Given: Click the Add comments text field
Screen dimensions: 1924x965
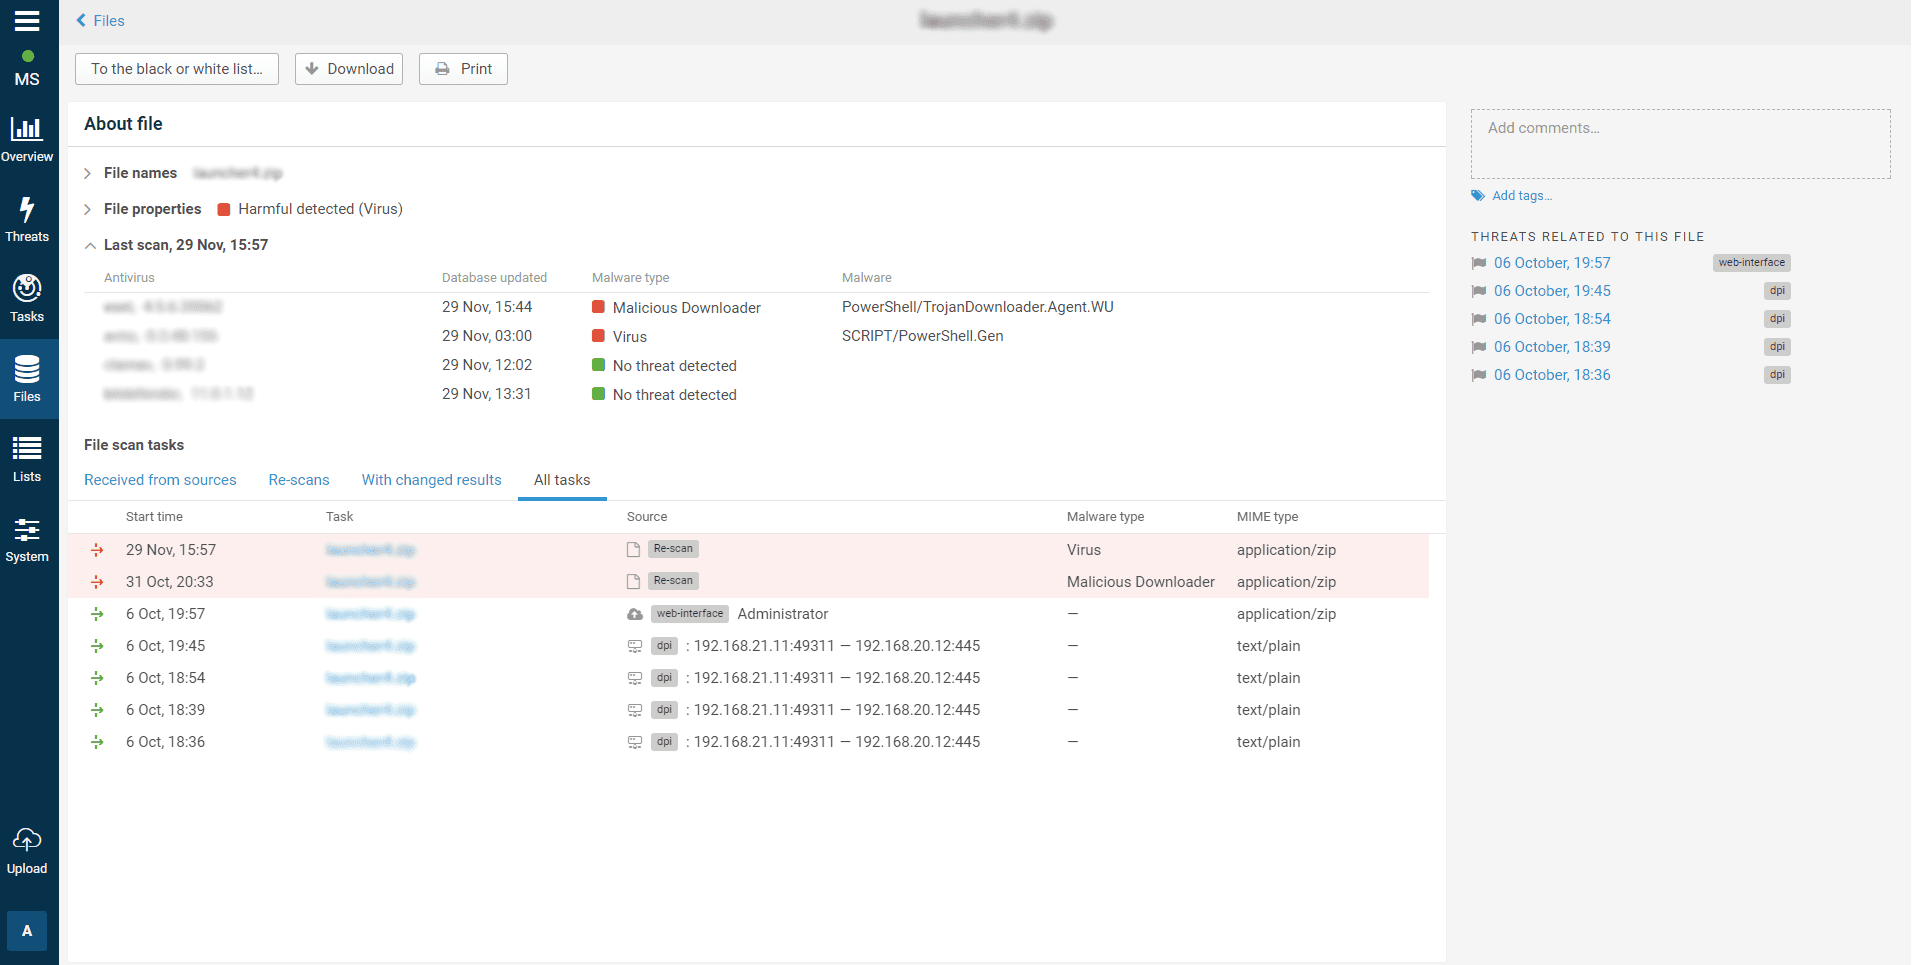Looking at the screenshot, I should pos(1680,144).
